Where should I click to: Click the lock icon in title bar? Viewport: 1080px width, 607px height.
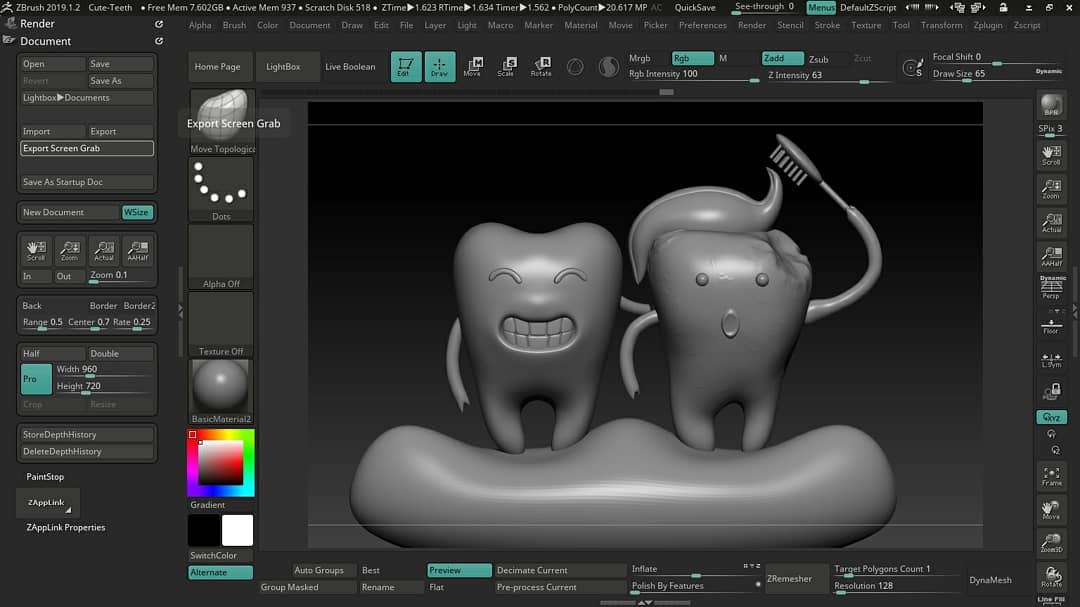pos(1003,8)
